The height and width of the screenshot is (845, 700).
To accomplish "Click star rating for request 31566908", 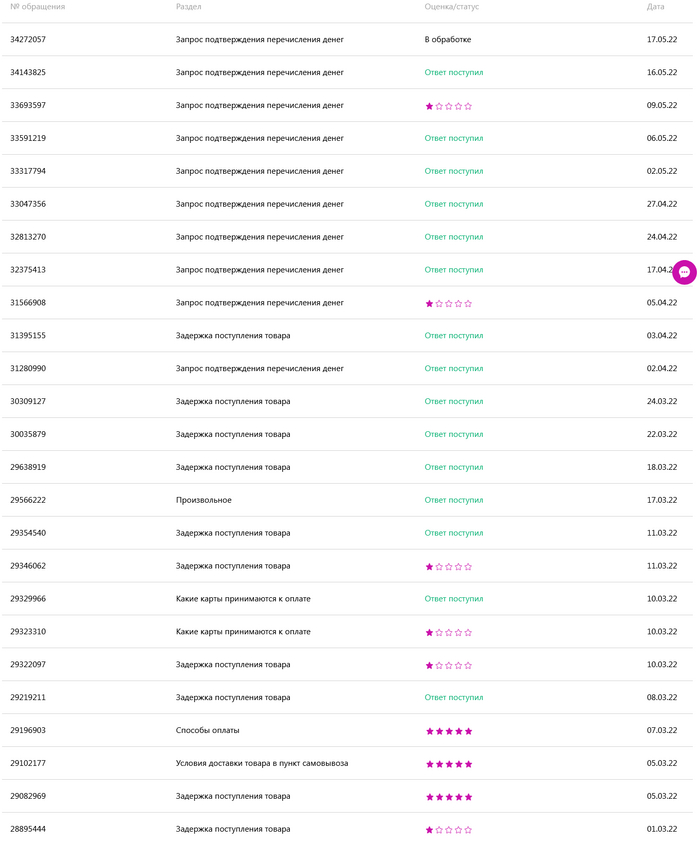I will pyautogui.click(x=448, y=303).
